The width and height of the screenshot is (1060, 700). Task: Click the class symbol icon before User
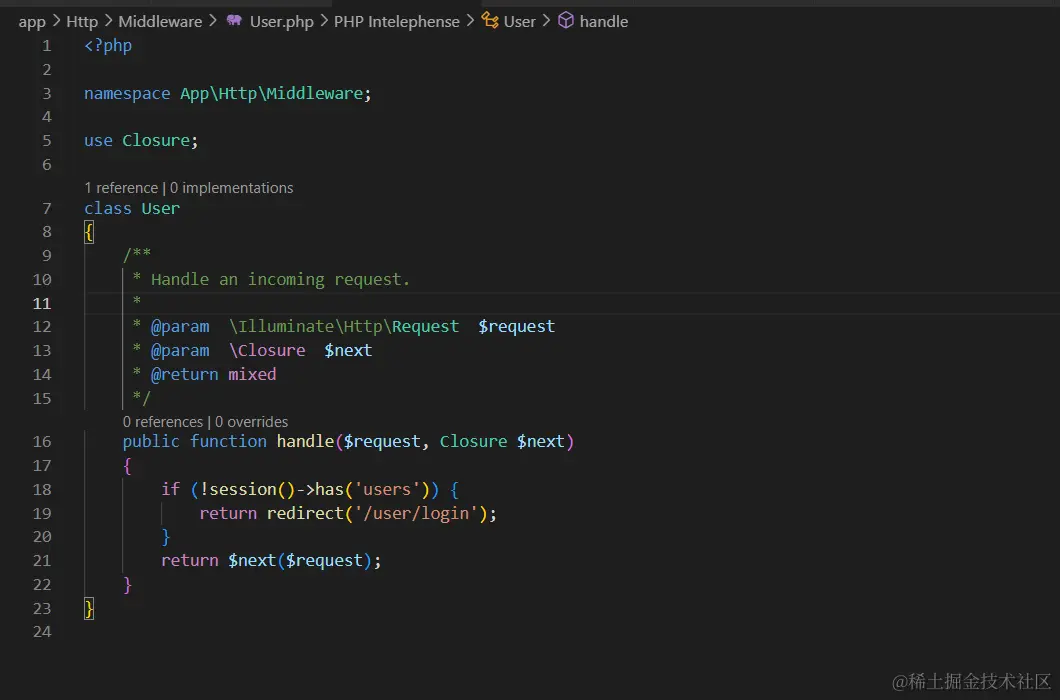489,21
